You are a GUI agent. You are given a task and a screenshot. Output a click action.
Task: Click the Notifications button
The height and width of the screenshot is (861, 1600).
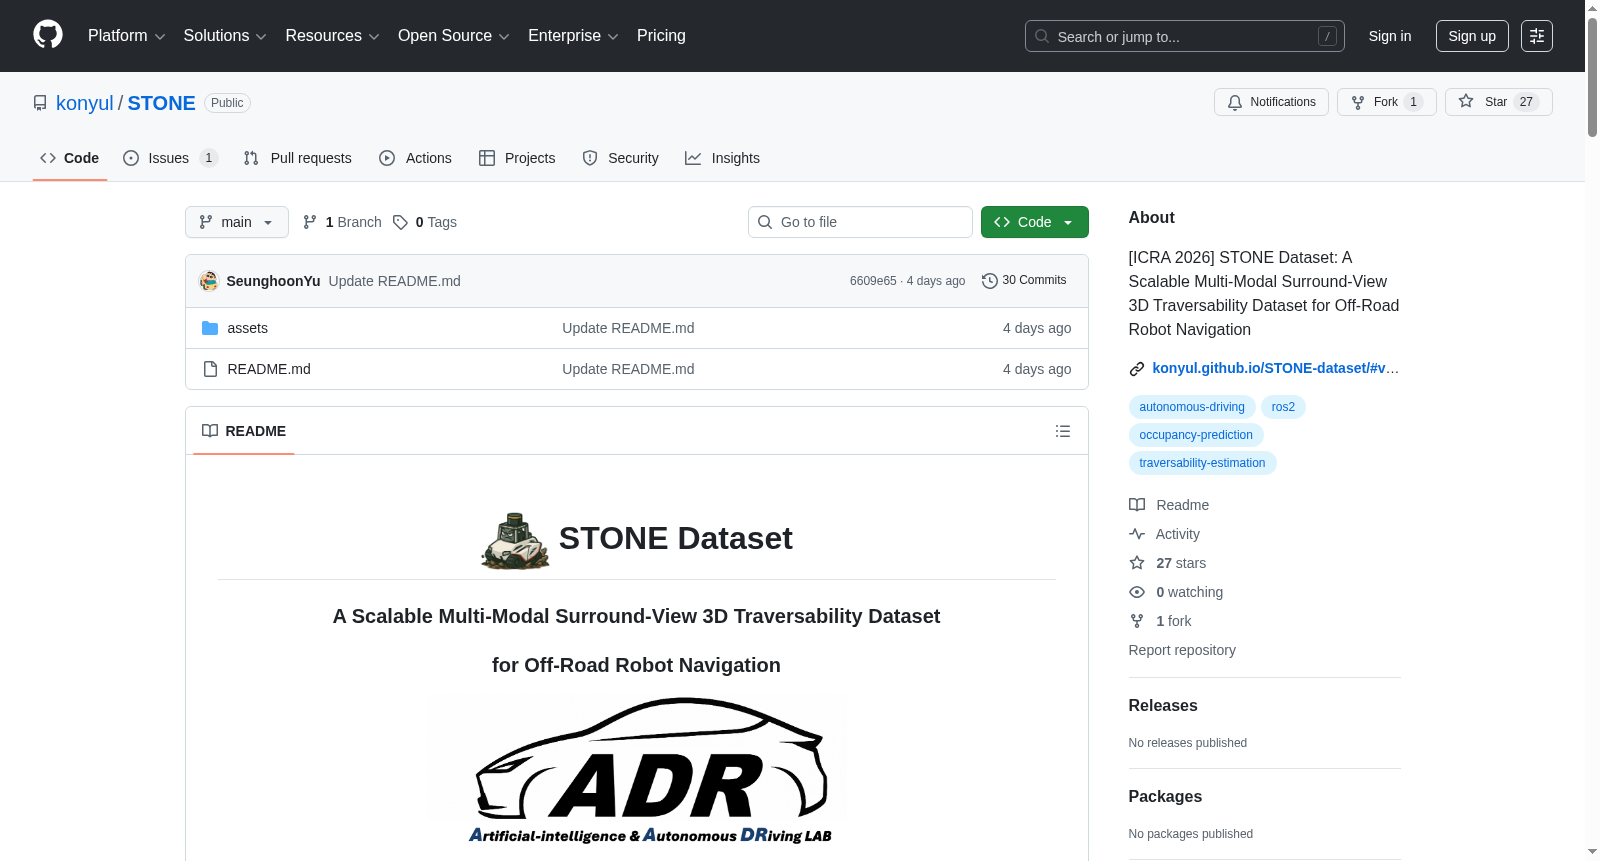pos(1271,102)
